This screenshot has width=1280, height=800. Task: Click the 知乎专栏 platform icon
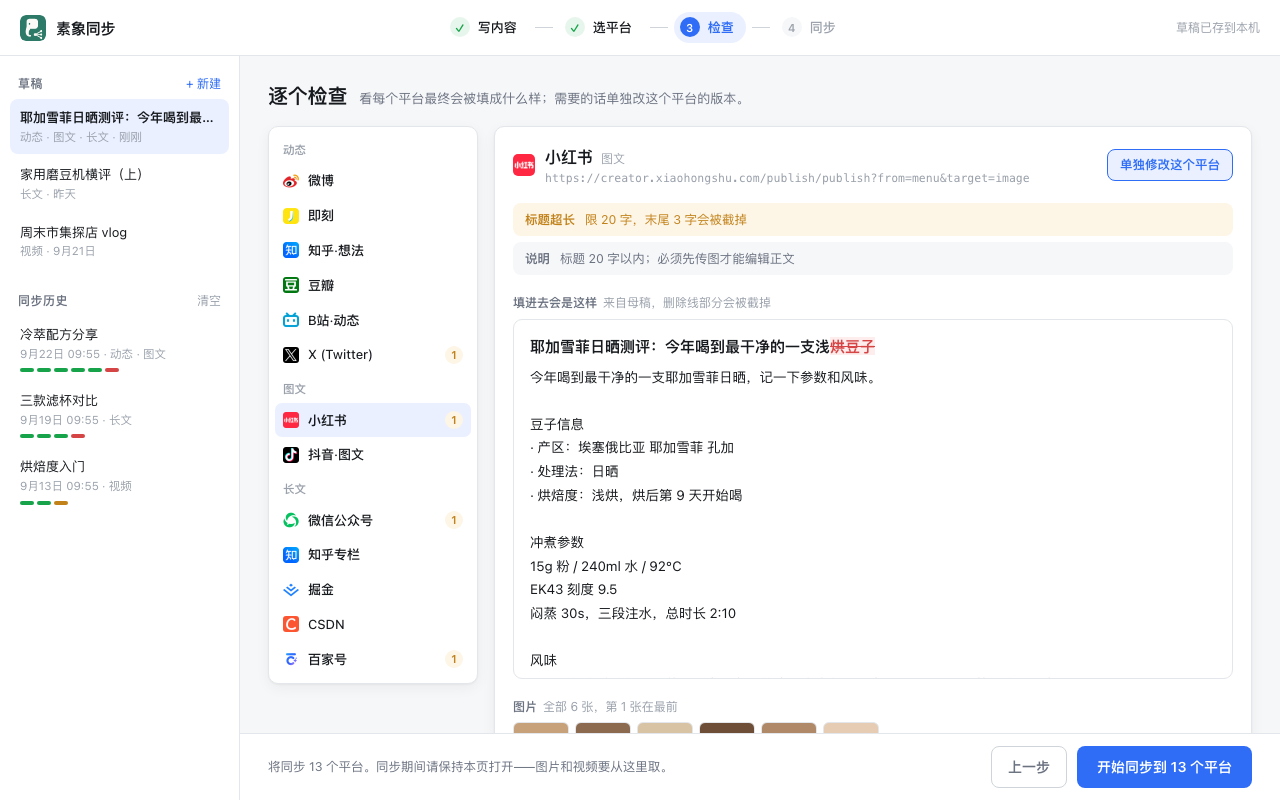pos(291,555)
